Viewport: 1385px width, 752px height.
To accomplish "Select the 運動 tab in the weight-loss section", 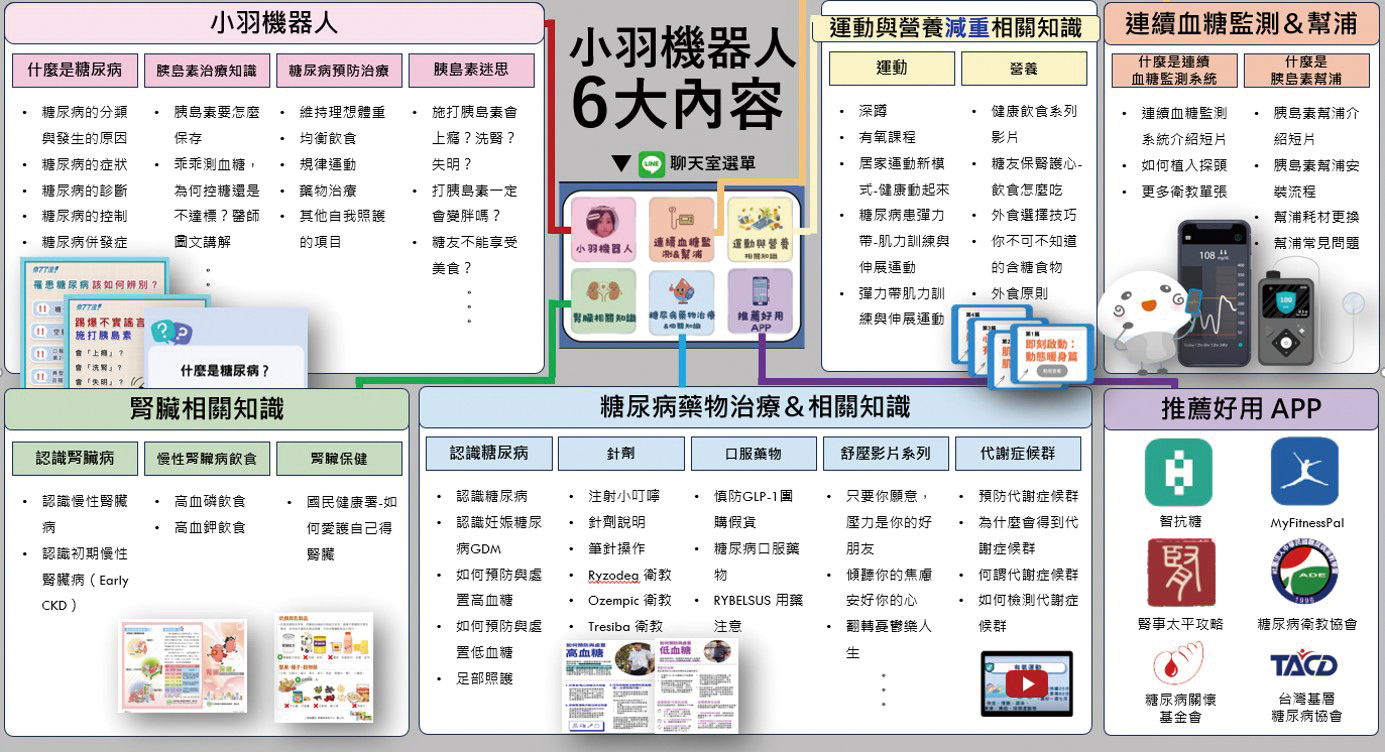I will (890, 68).
